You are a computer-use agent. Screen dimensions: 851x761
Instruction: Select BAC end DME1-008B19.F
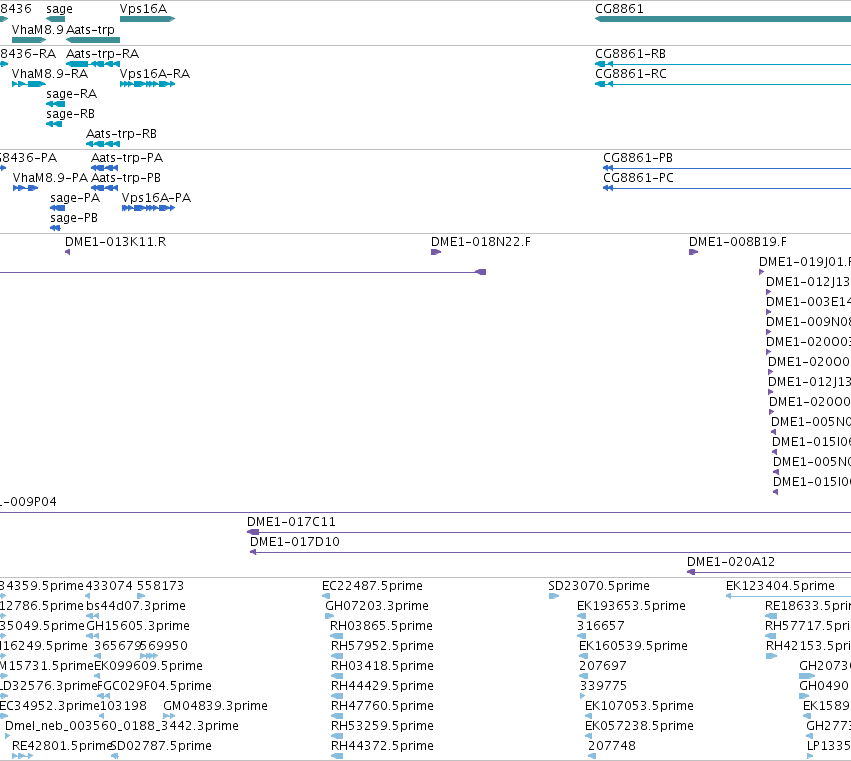click(x=693, y=252)
